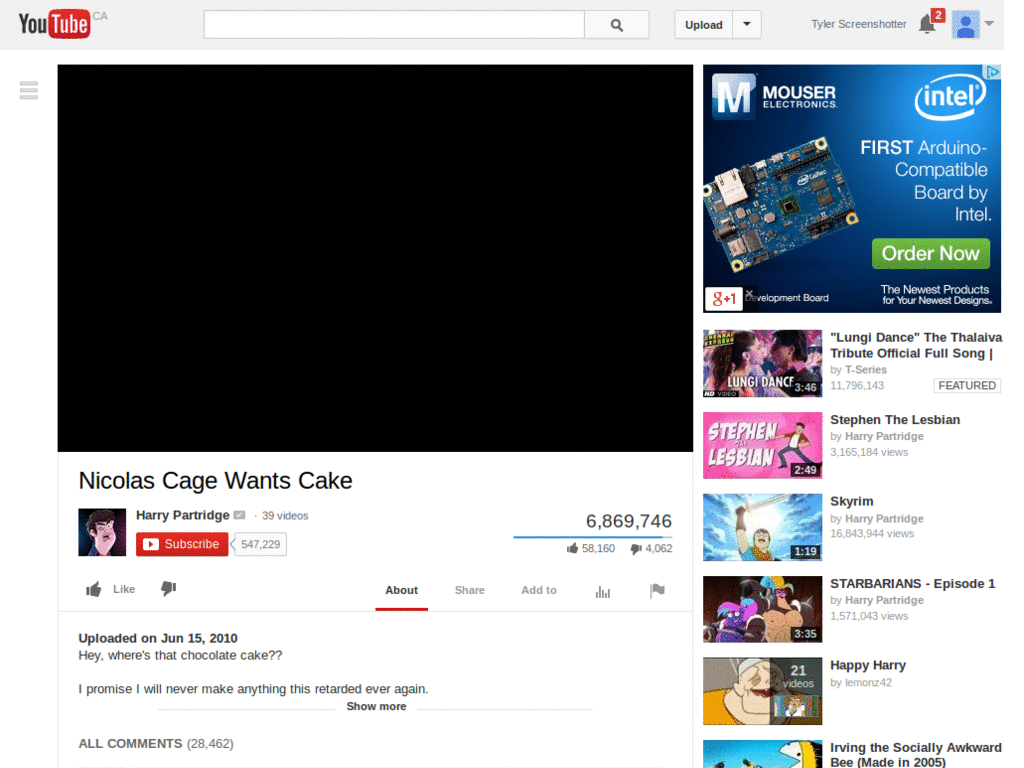The image size is (1024, 768).
Task: Open Irving the Socially Awkward Bee title
Action: pos(916,754)
